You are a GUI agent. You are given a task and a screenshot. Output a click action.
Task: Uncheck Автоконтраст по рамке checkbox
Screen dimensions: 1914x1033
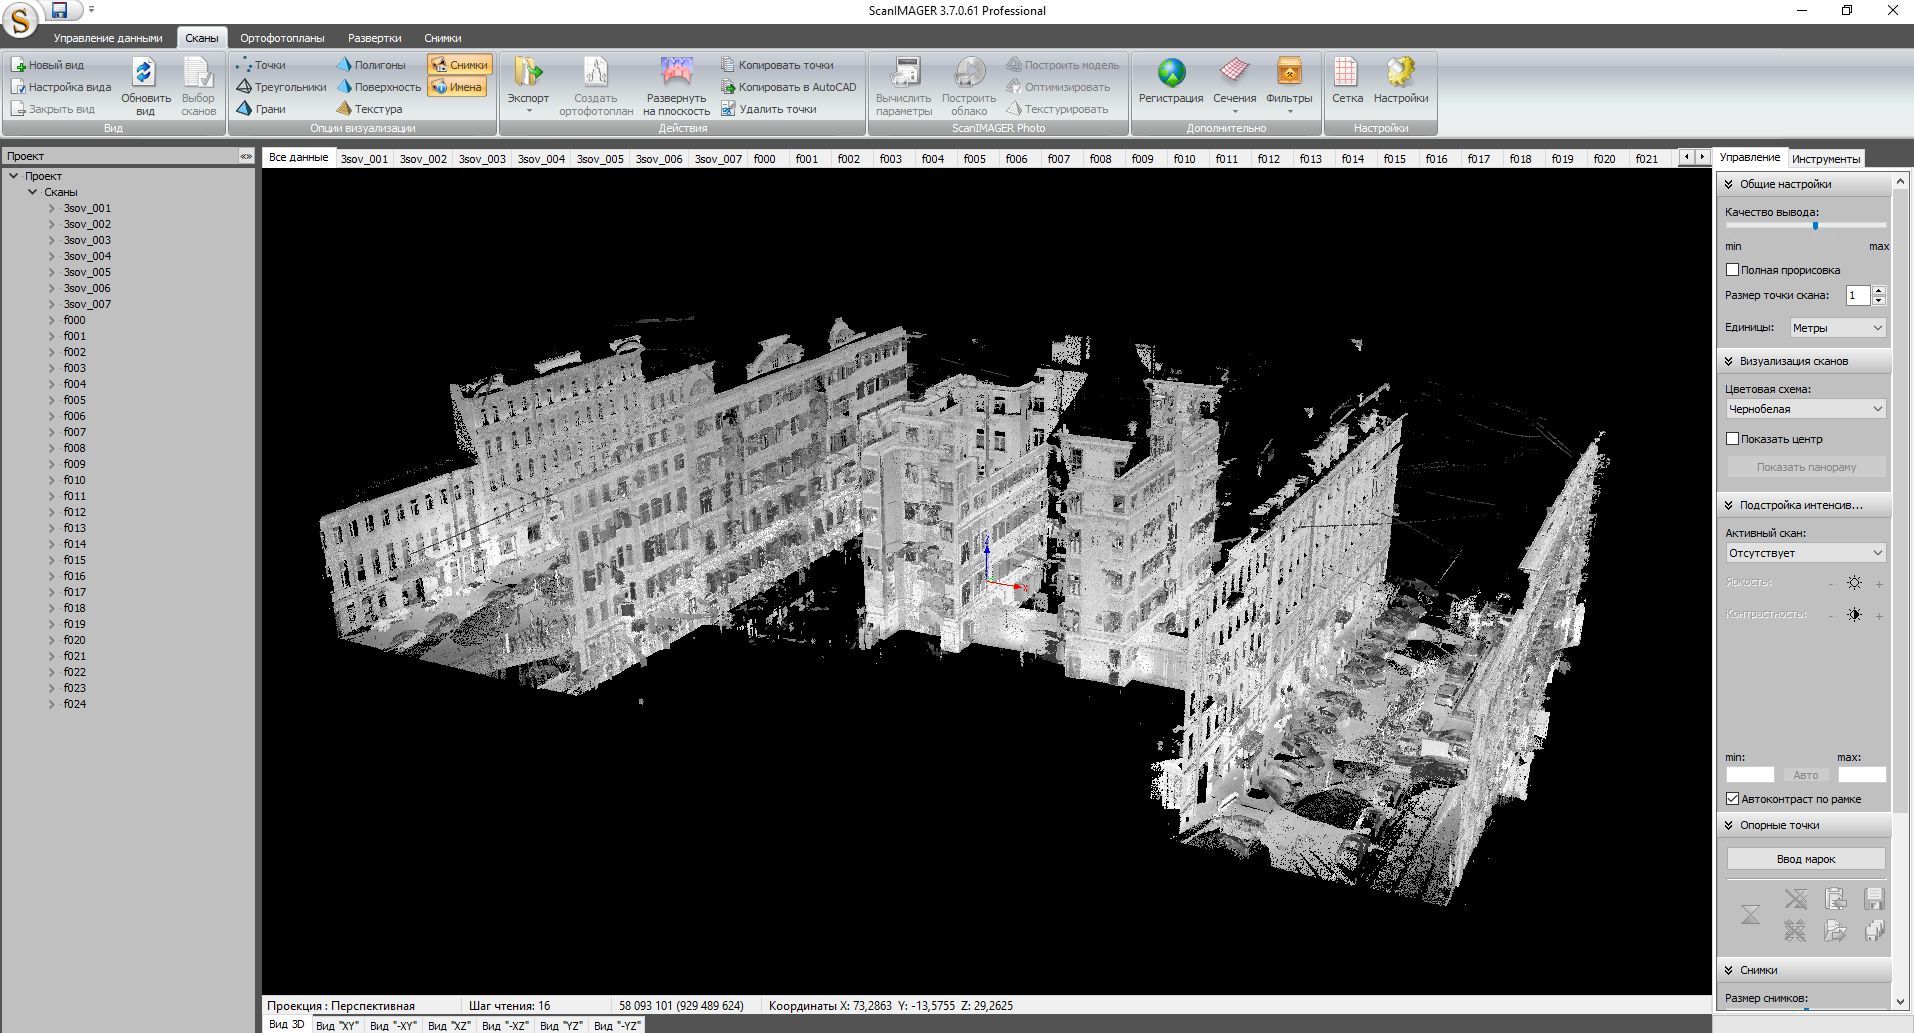pos(1733,799)
